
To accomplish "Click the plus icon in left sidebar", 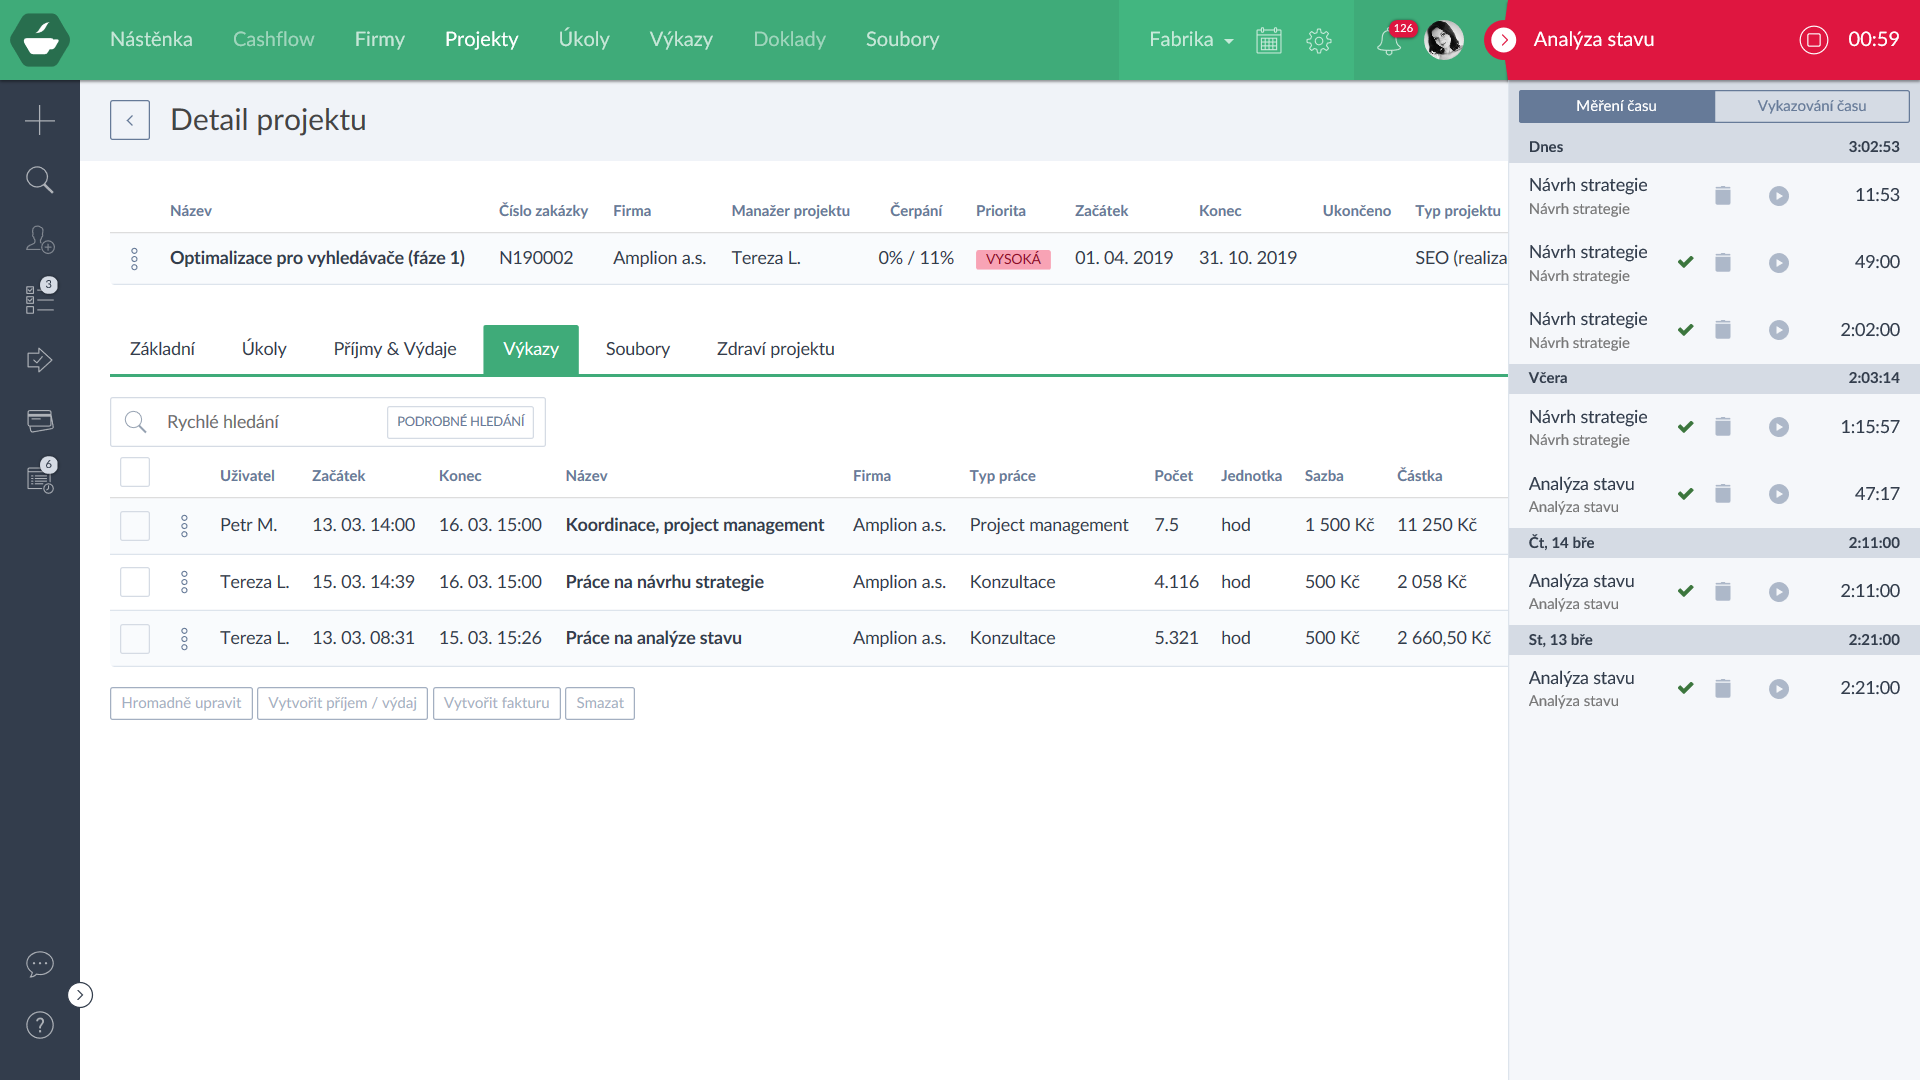I will (40, 120).
